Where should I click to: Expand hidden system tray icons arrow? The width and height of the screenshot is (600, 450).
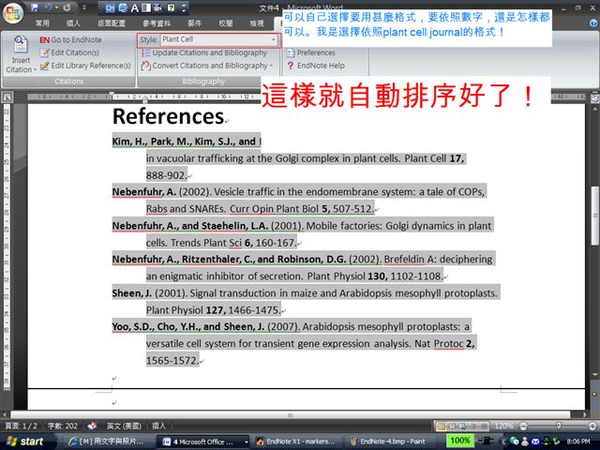point(503,442)
